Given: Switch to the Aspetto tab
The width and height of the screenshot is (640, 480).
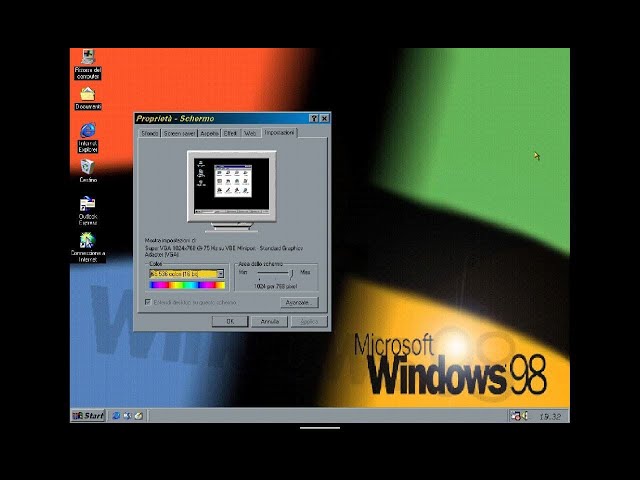Looking at the screenshot, I should click(209, 133).
